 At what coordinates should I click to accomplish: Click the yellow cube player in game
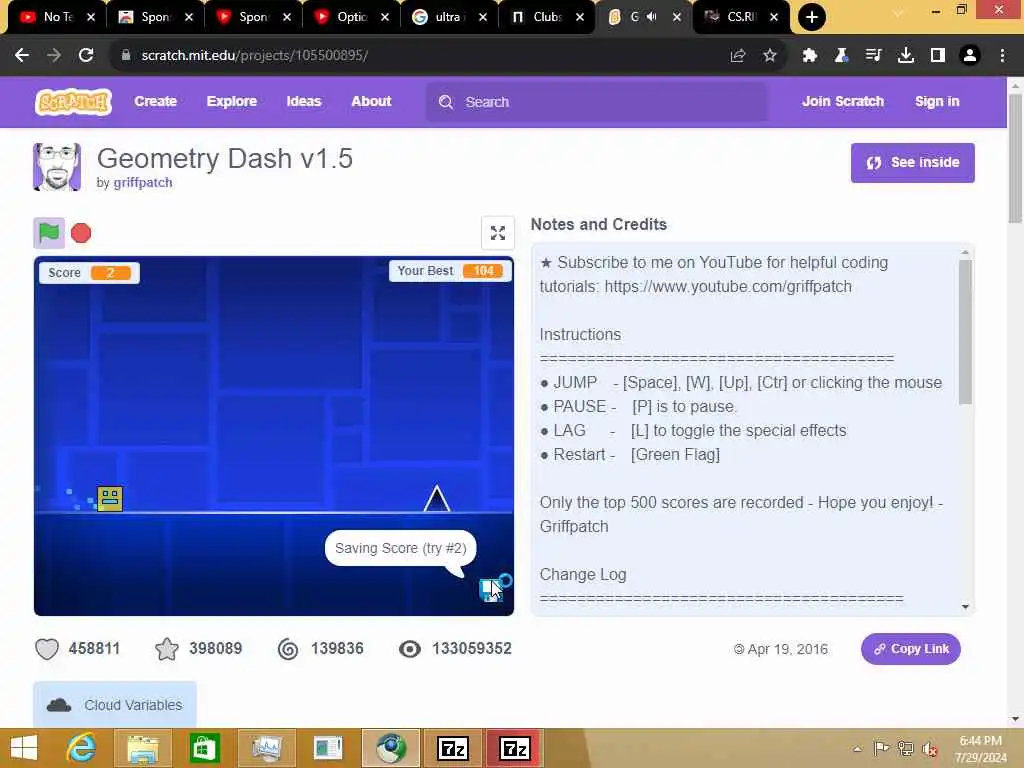click(110, 499)
